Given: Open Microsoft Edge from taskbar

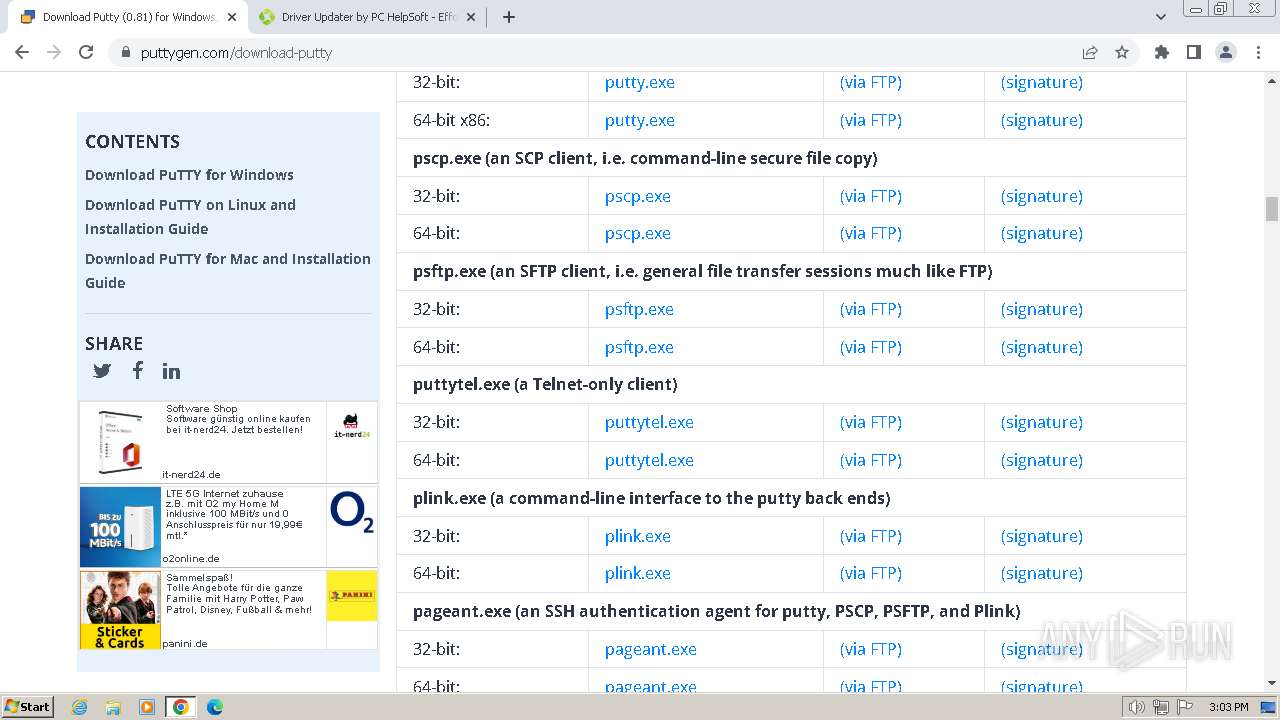Looking at the screenshot, I should [x=215, y=707].
